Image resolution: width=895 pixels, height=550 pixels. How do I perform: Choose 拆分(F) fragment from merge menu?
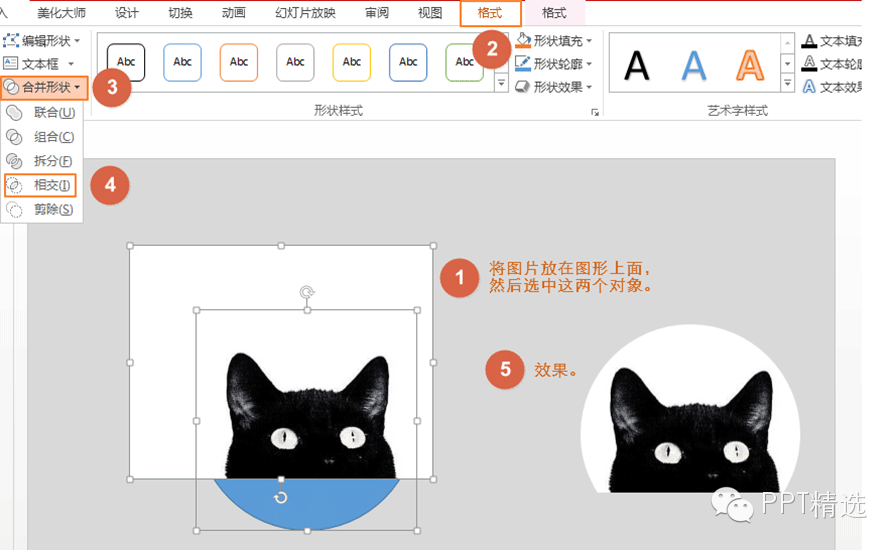[41, 161]
